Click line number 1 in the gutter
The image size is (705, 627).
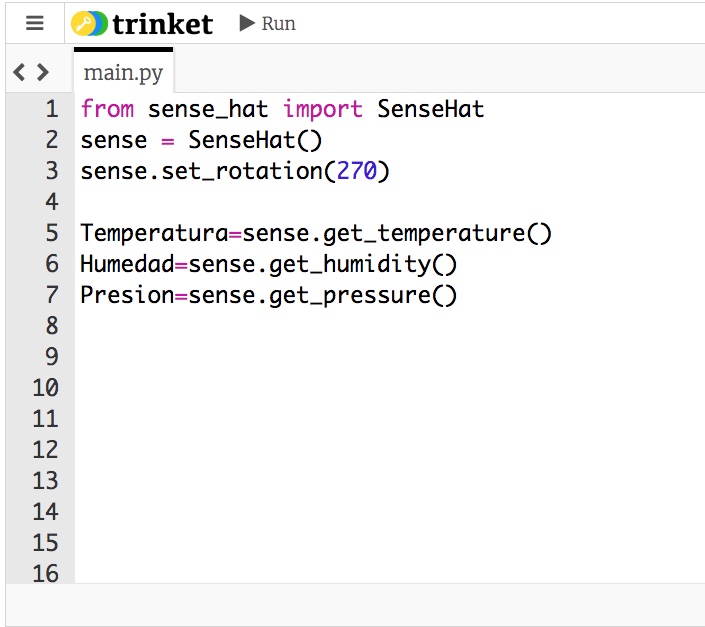tap(52, 109)
